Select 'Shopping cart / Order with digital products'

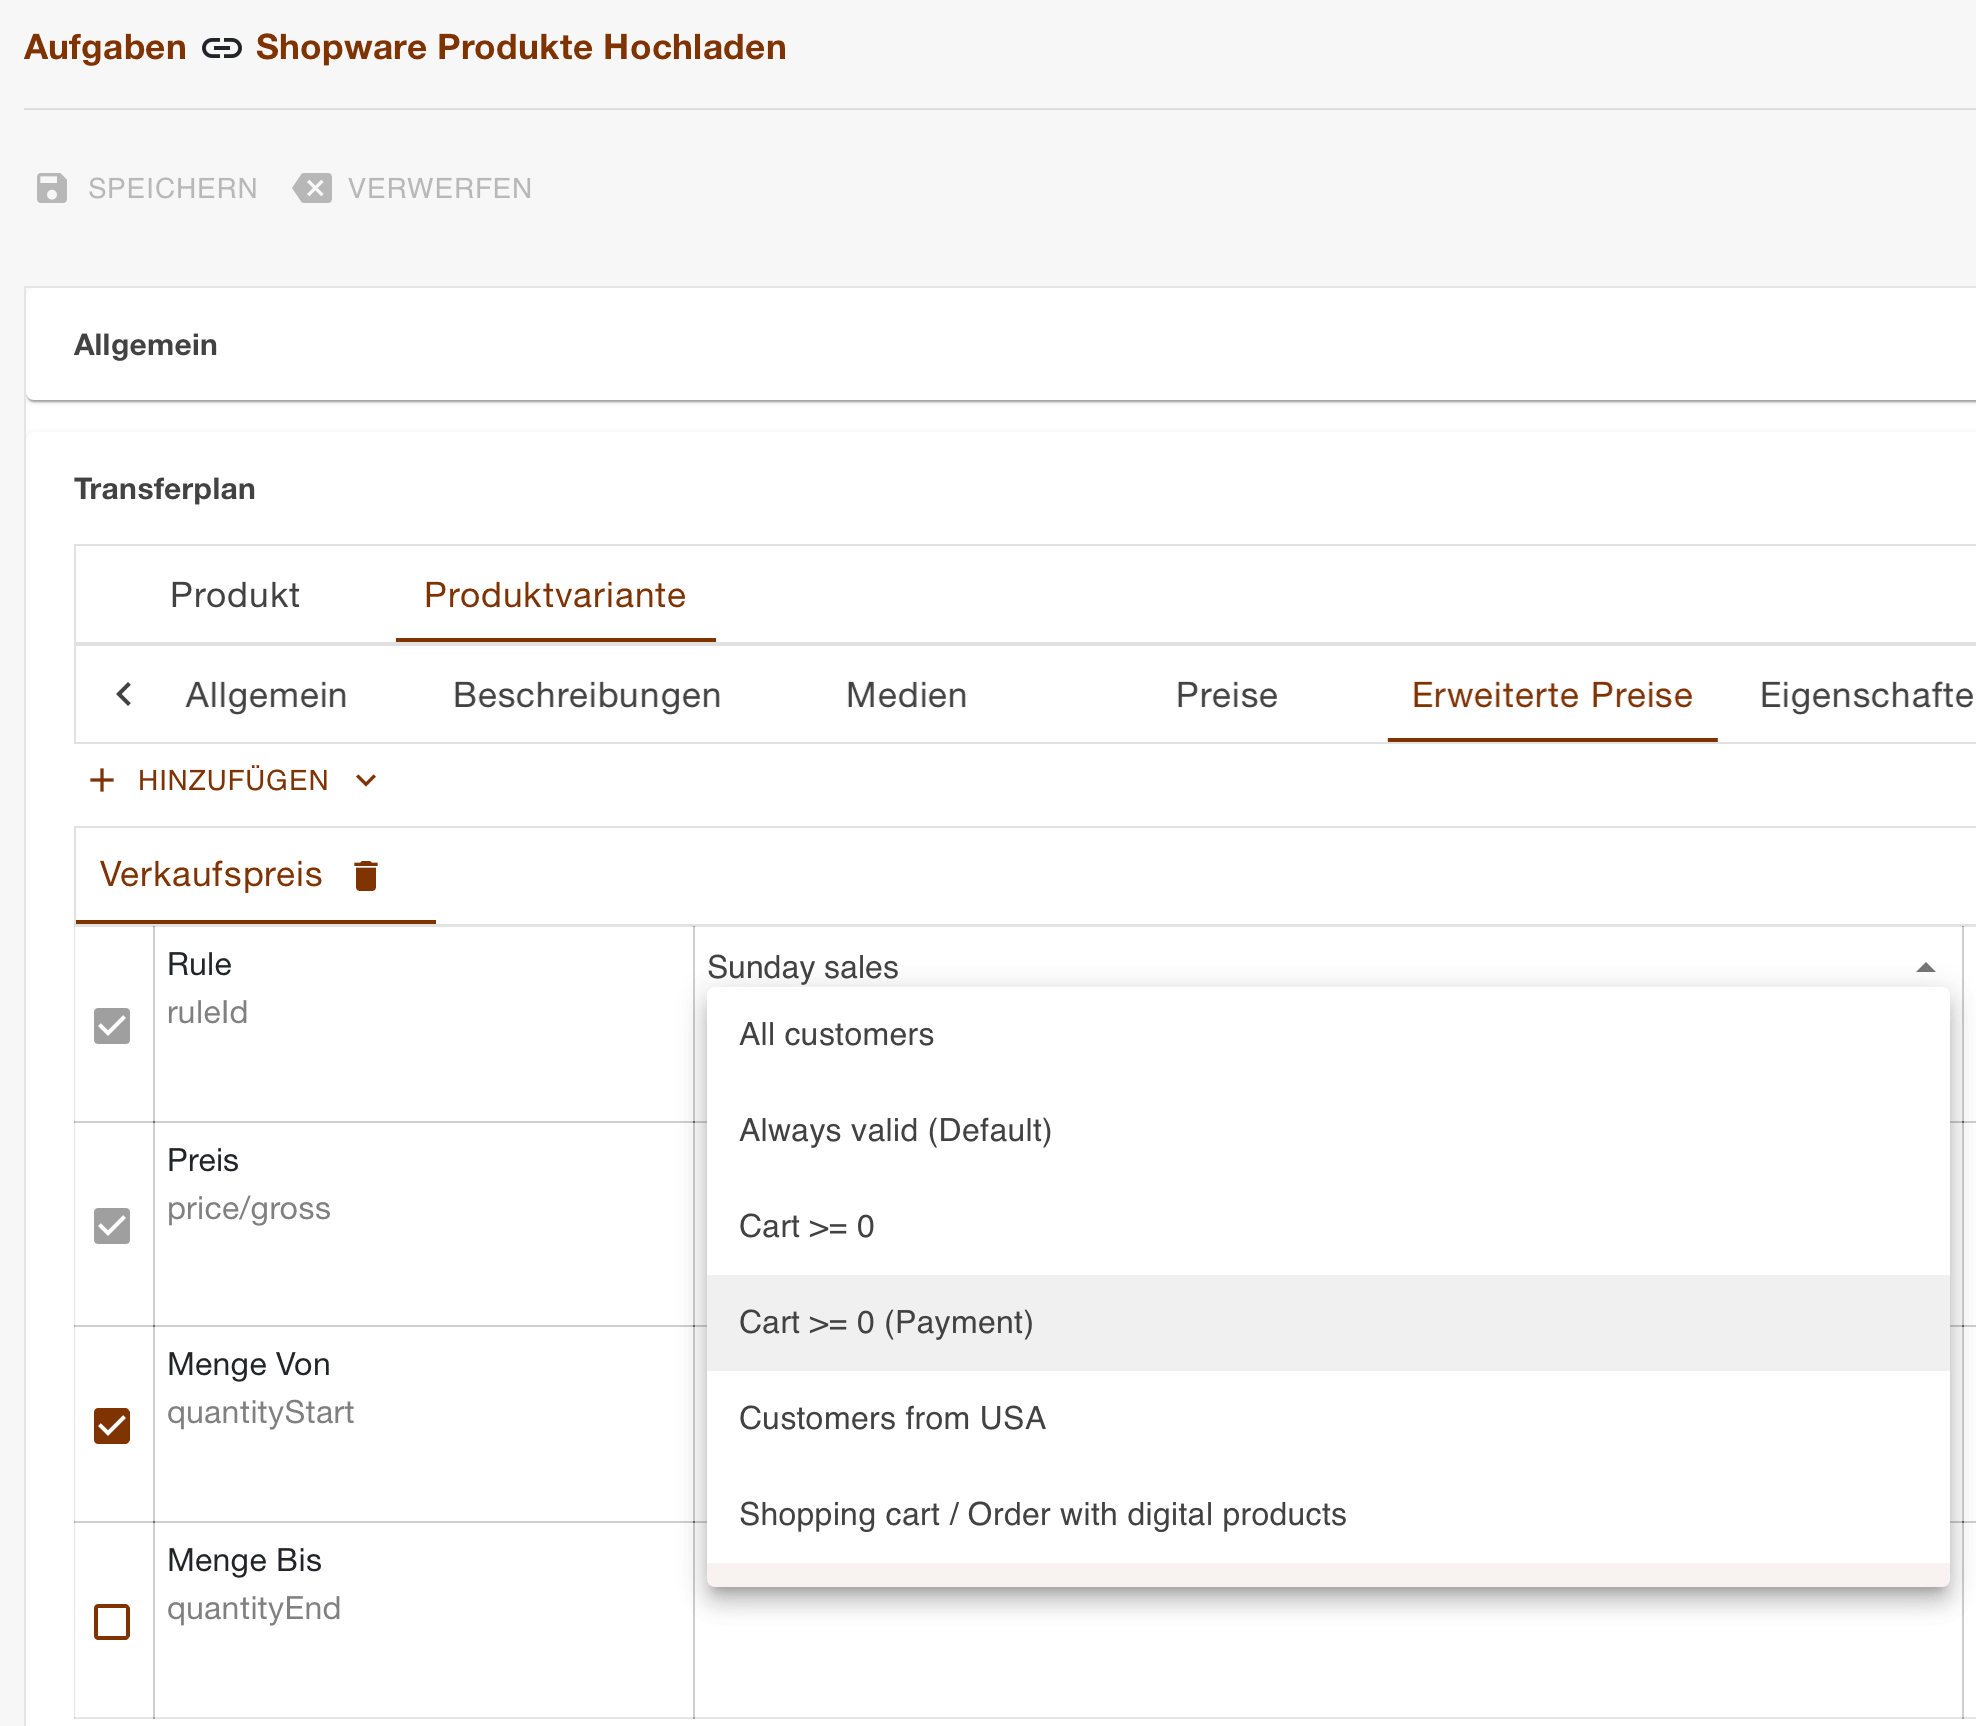point(1328,1514)
